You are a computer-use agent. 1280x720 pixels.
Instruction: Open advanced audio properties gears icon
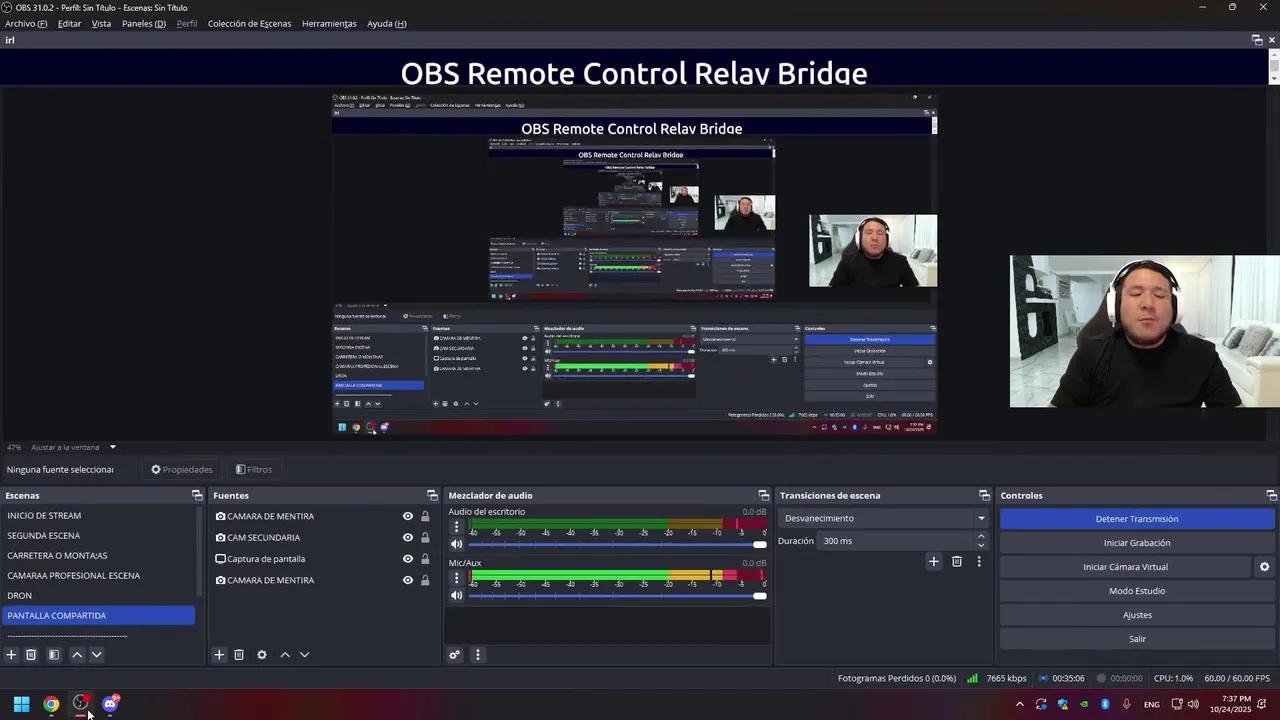(x=454, y=655)
